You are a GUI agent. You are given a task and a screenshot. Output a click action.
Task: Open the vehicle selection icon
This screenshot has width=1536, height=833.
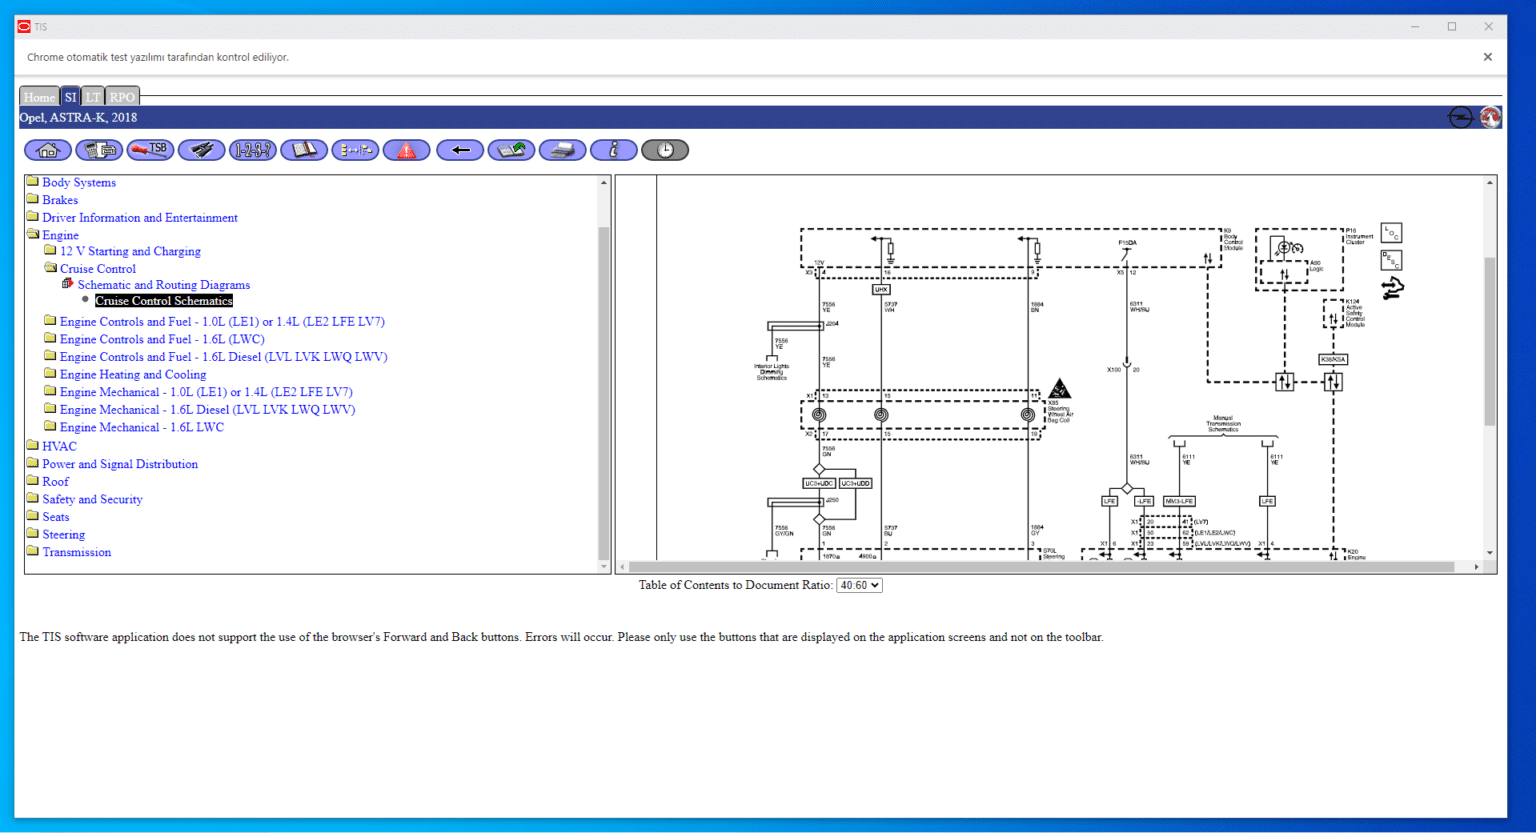pos(99,149)
